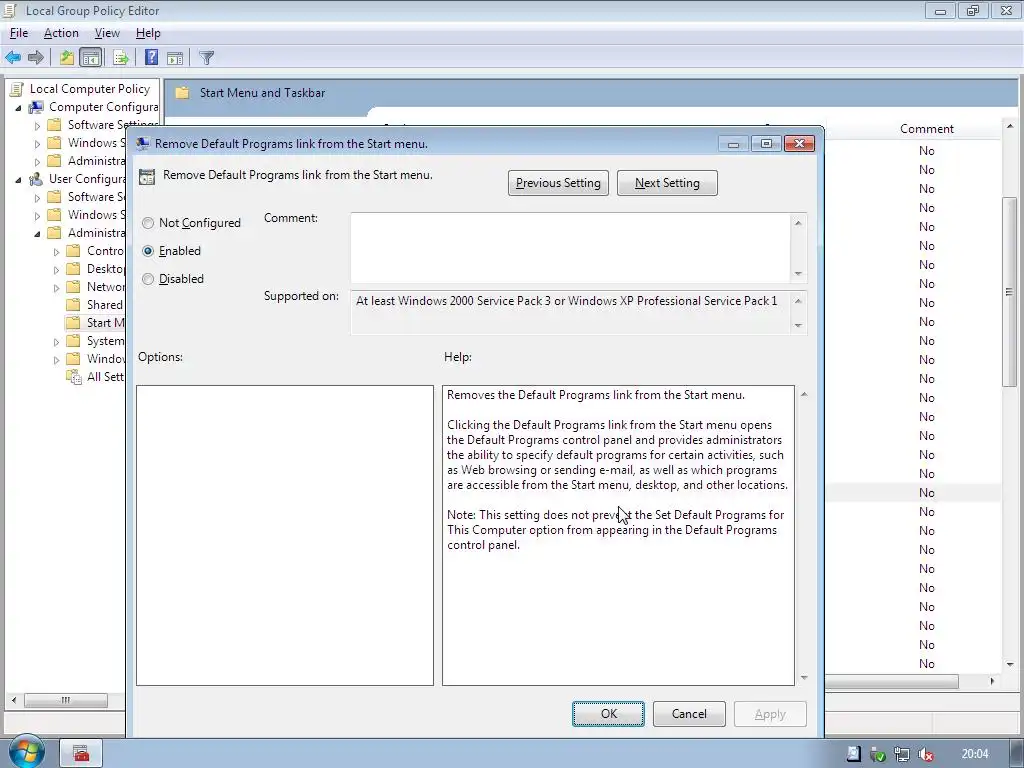Open the Action menu
This screenshot has width=1024, height=768.
click(x=61, y=33)
